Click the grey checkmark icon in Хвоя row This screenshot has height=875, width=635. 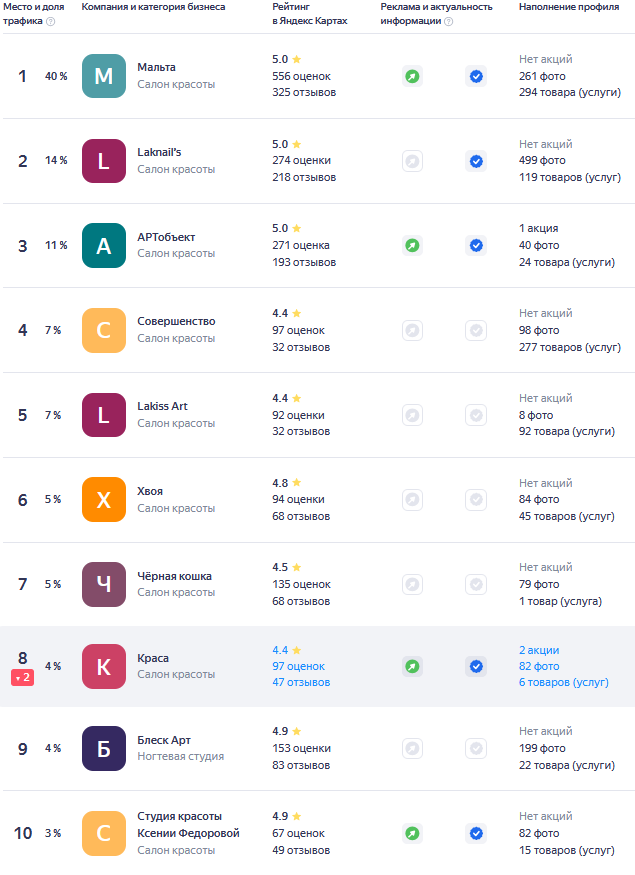point(476,499)
